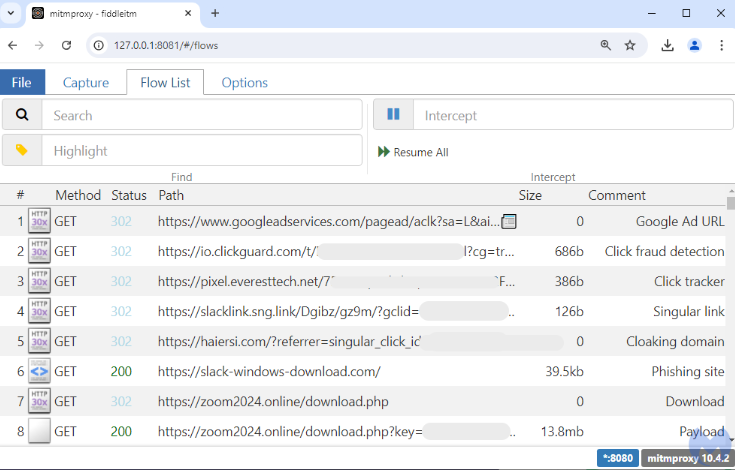Image resolution: width=735 pixels, height=470 pixels.
Task: Click the 30x redirect icon for slacklink flow
Action: (x=39, y=311)
